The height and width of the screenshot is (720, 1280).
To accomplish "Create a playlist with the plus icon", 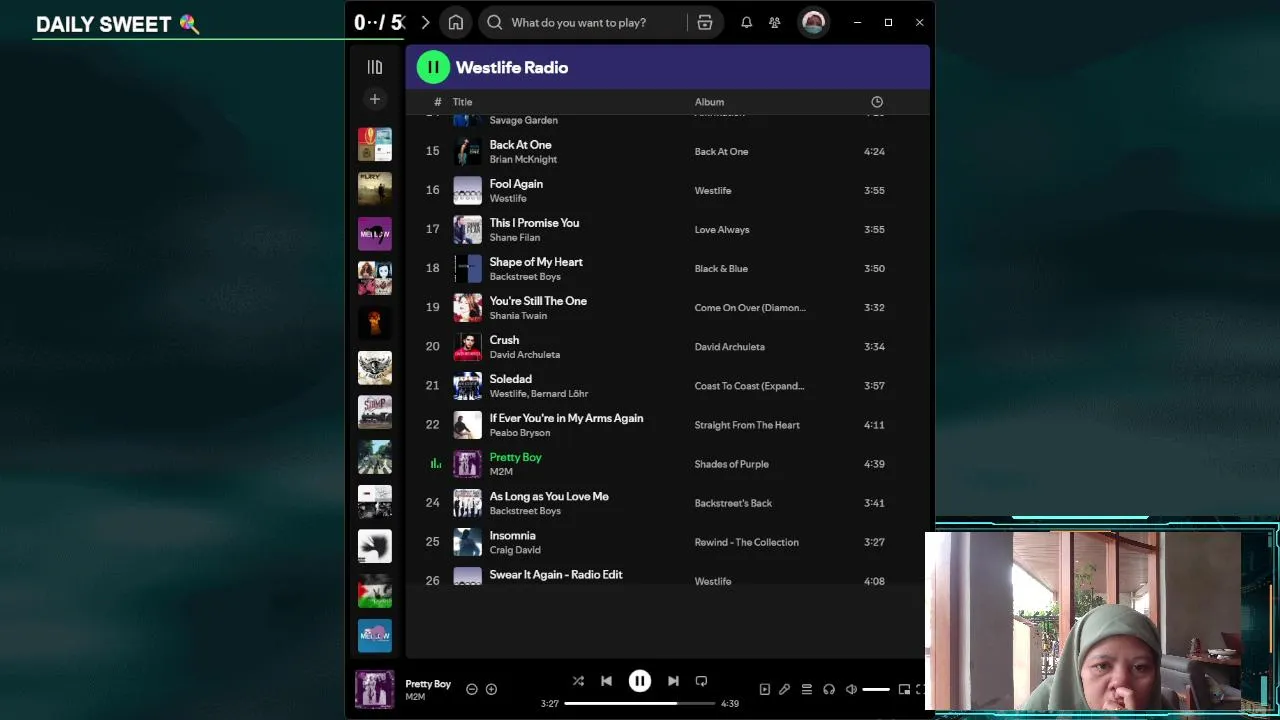I will click(375, 99).
